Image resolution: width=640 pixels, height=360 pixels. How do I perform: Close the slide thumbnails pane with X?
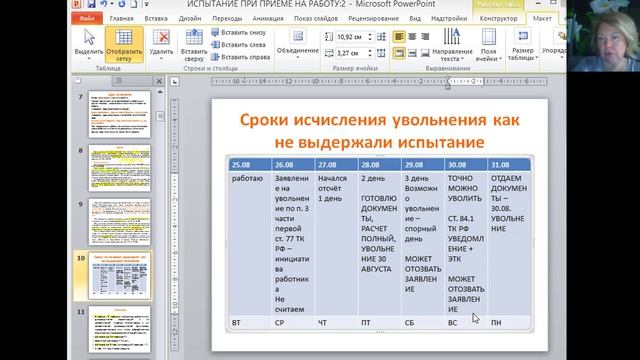(x=159, y=81)
